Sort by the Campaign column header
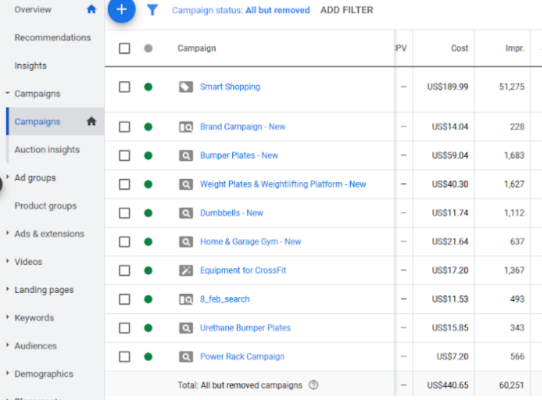The height and width of the screenshot is (400, 542). [x=197, y=48]
